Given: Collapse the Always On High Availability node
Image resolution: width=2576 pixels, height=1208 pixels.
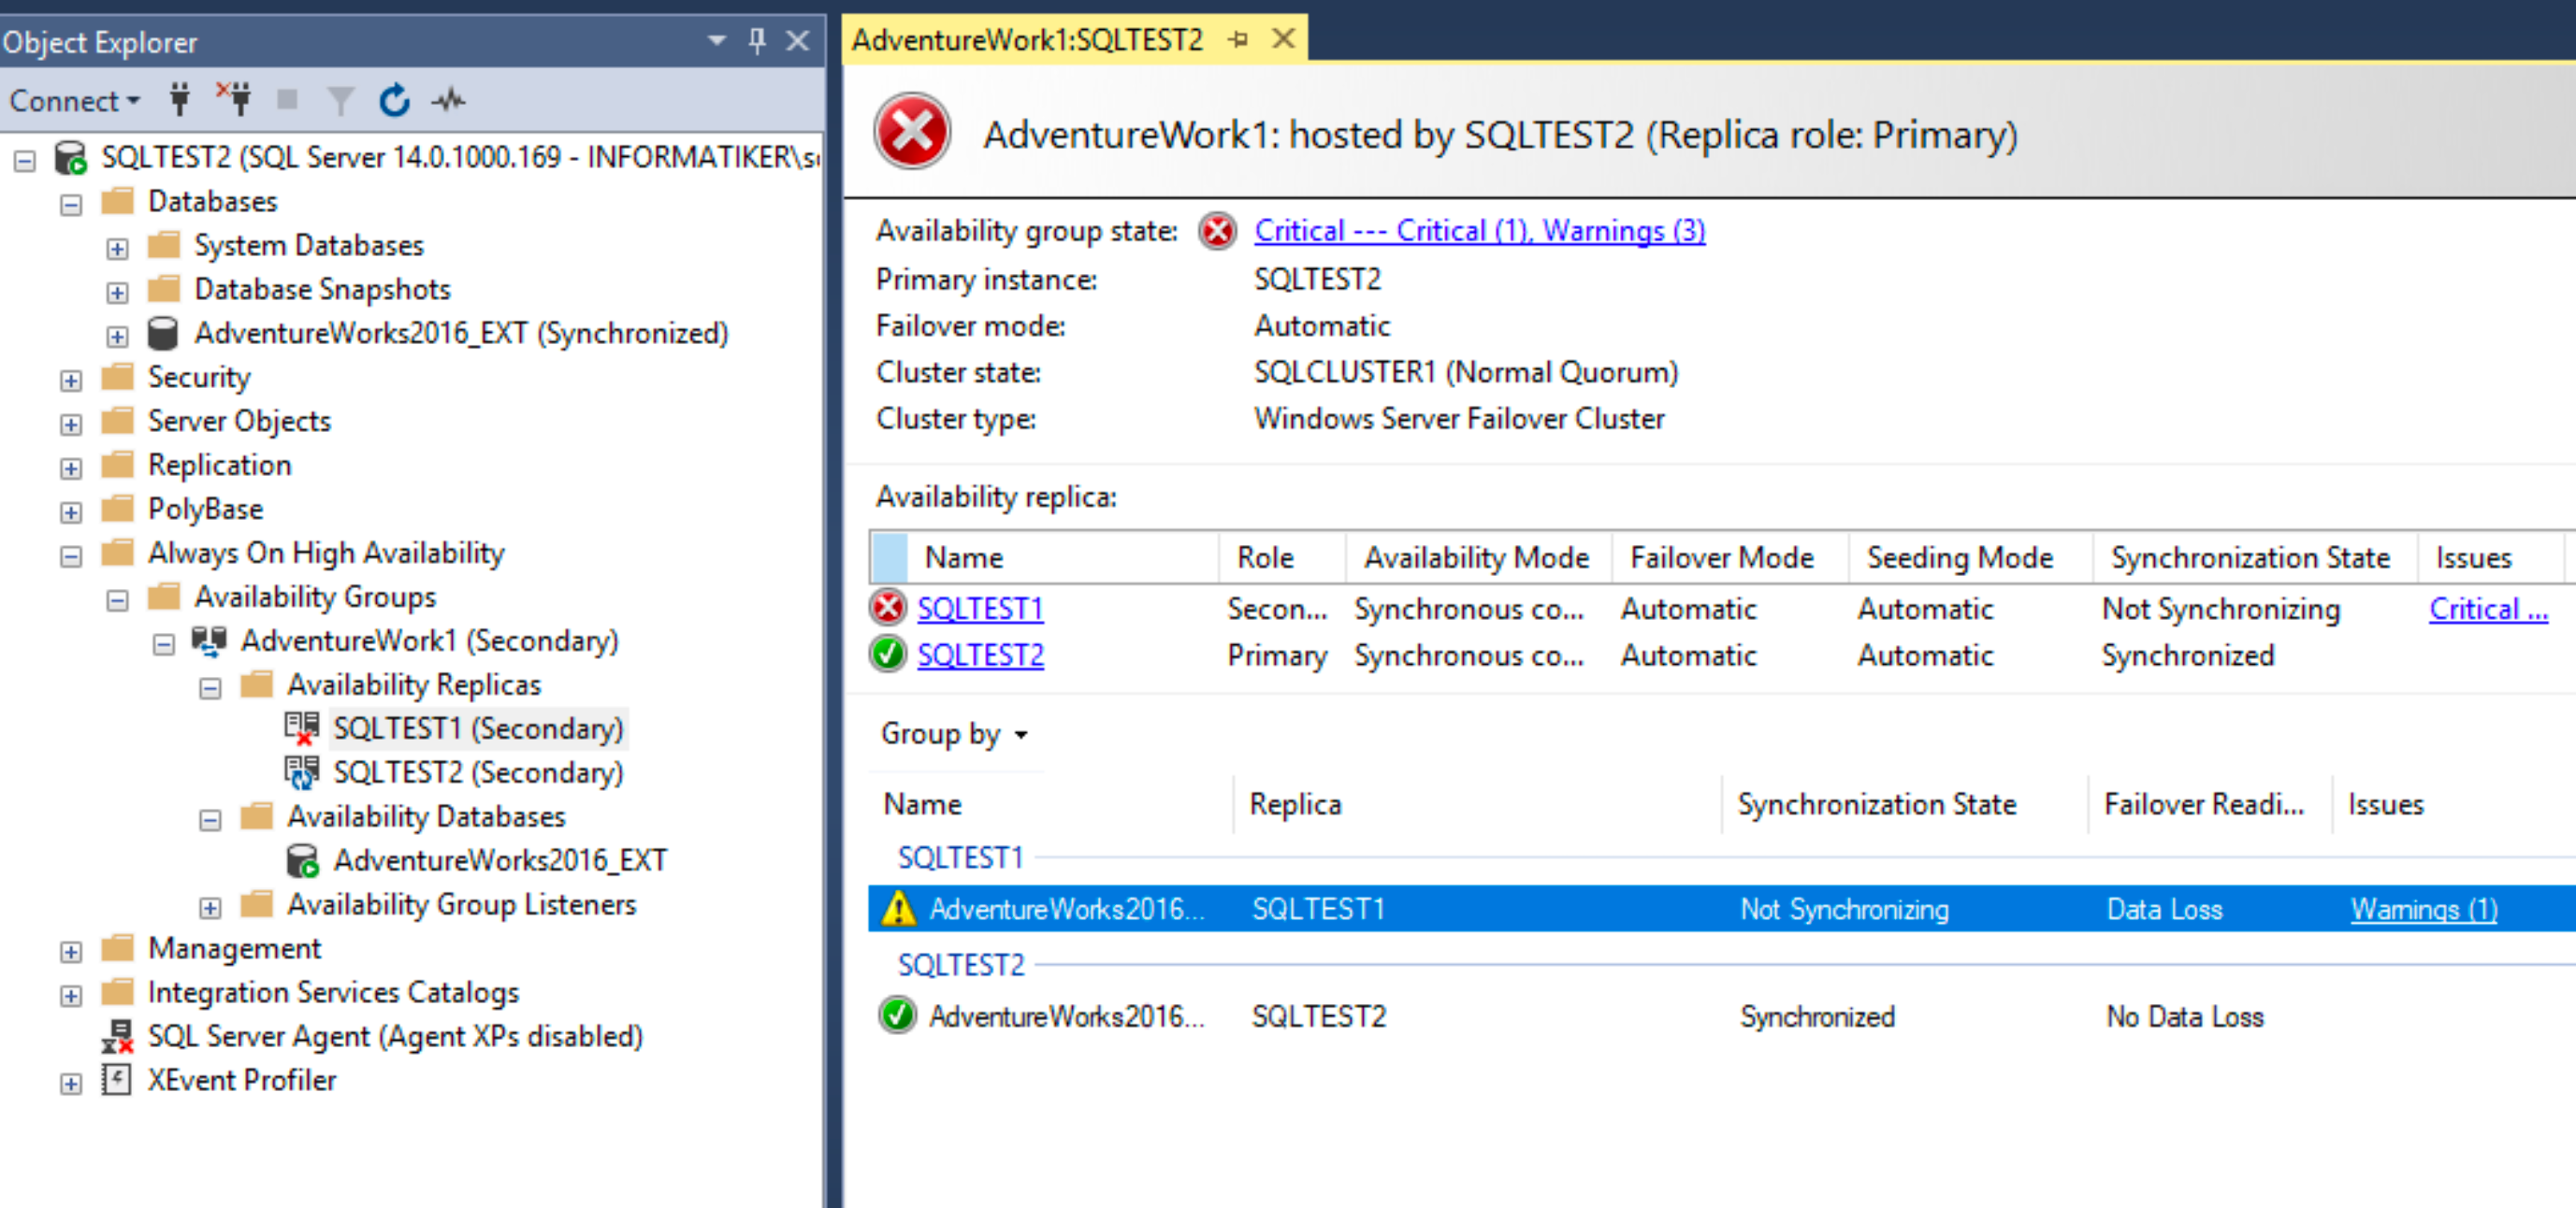Looking at the screenshot, I should tap(71, 557).
